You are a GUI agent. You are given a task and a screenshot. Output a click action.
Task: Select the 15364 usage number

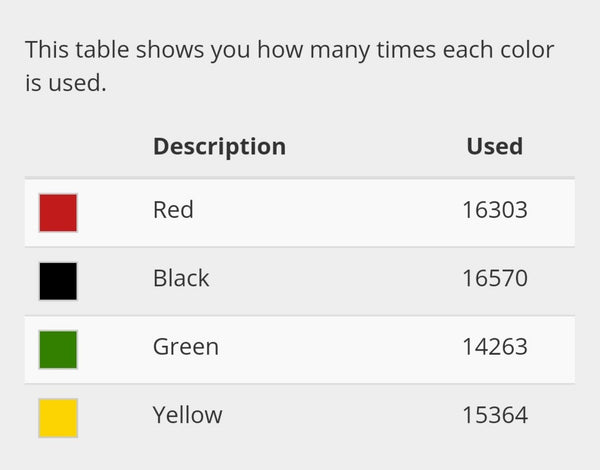[494, 415]
